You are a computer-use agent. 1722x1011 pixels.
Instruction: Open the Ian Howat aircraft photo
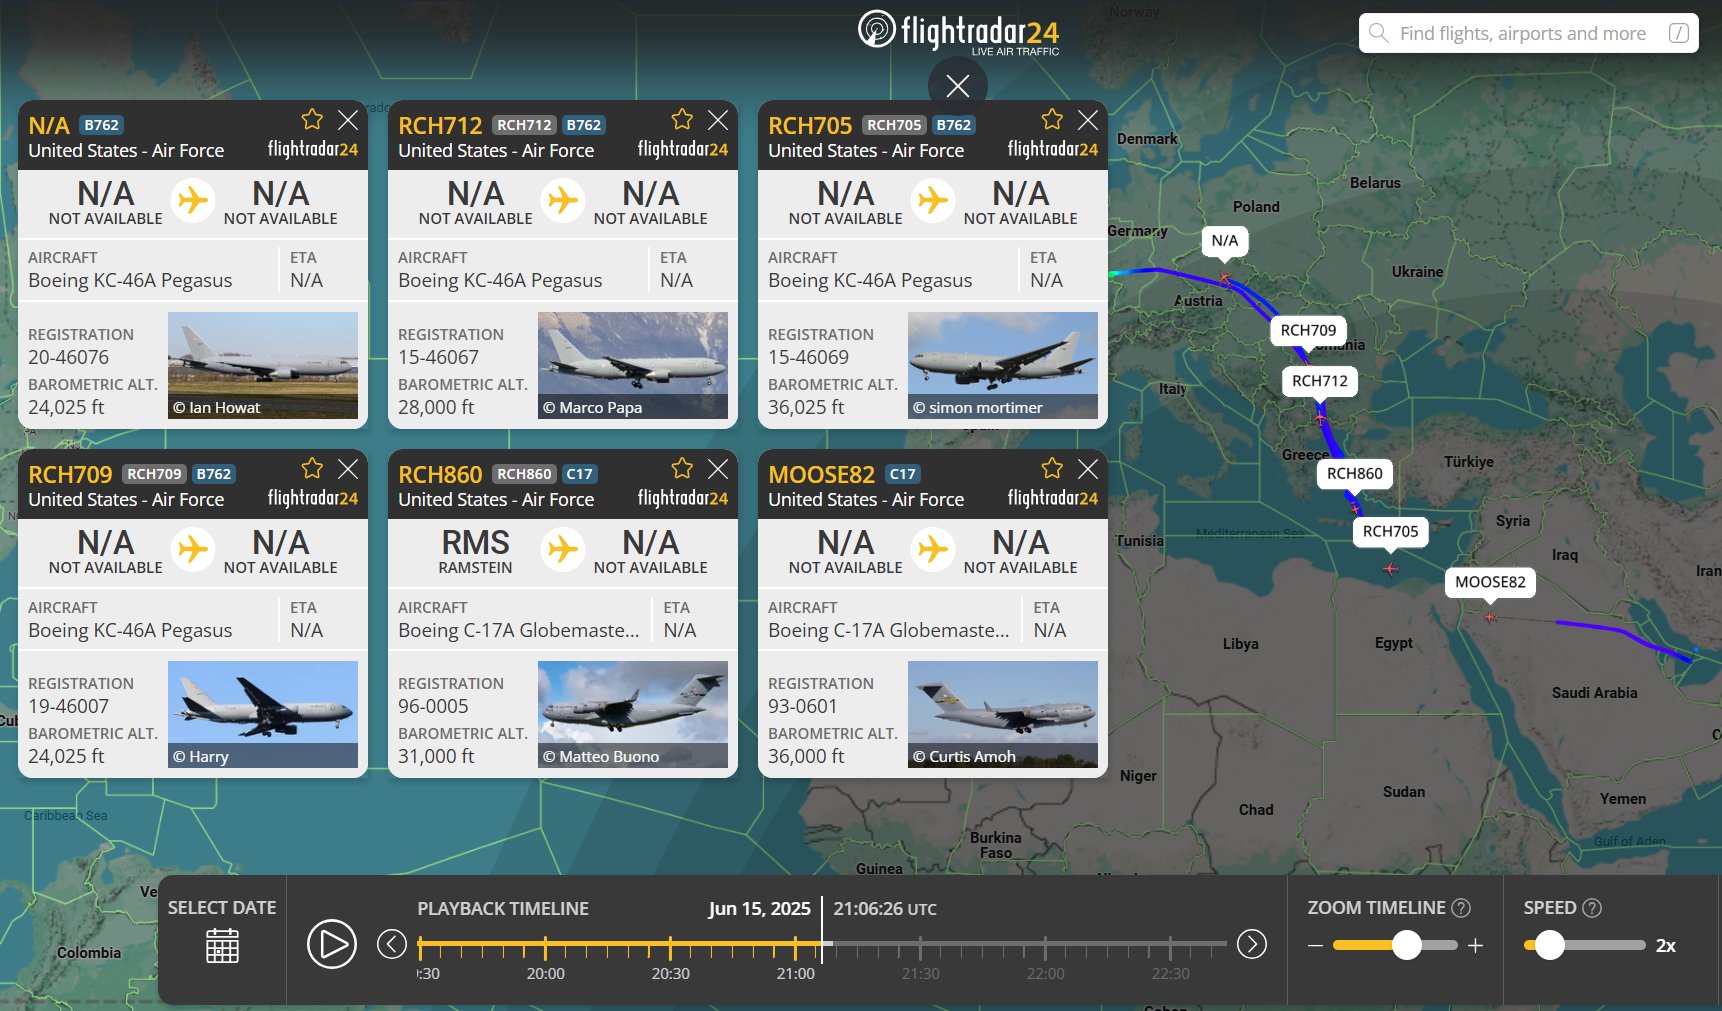[x=263, y=365]
